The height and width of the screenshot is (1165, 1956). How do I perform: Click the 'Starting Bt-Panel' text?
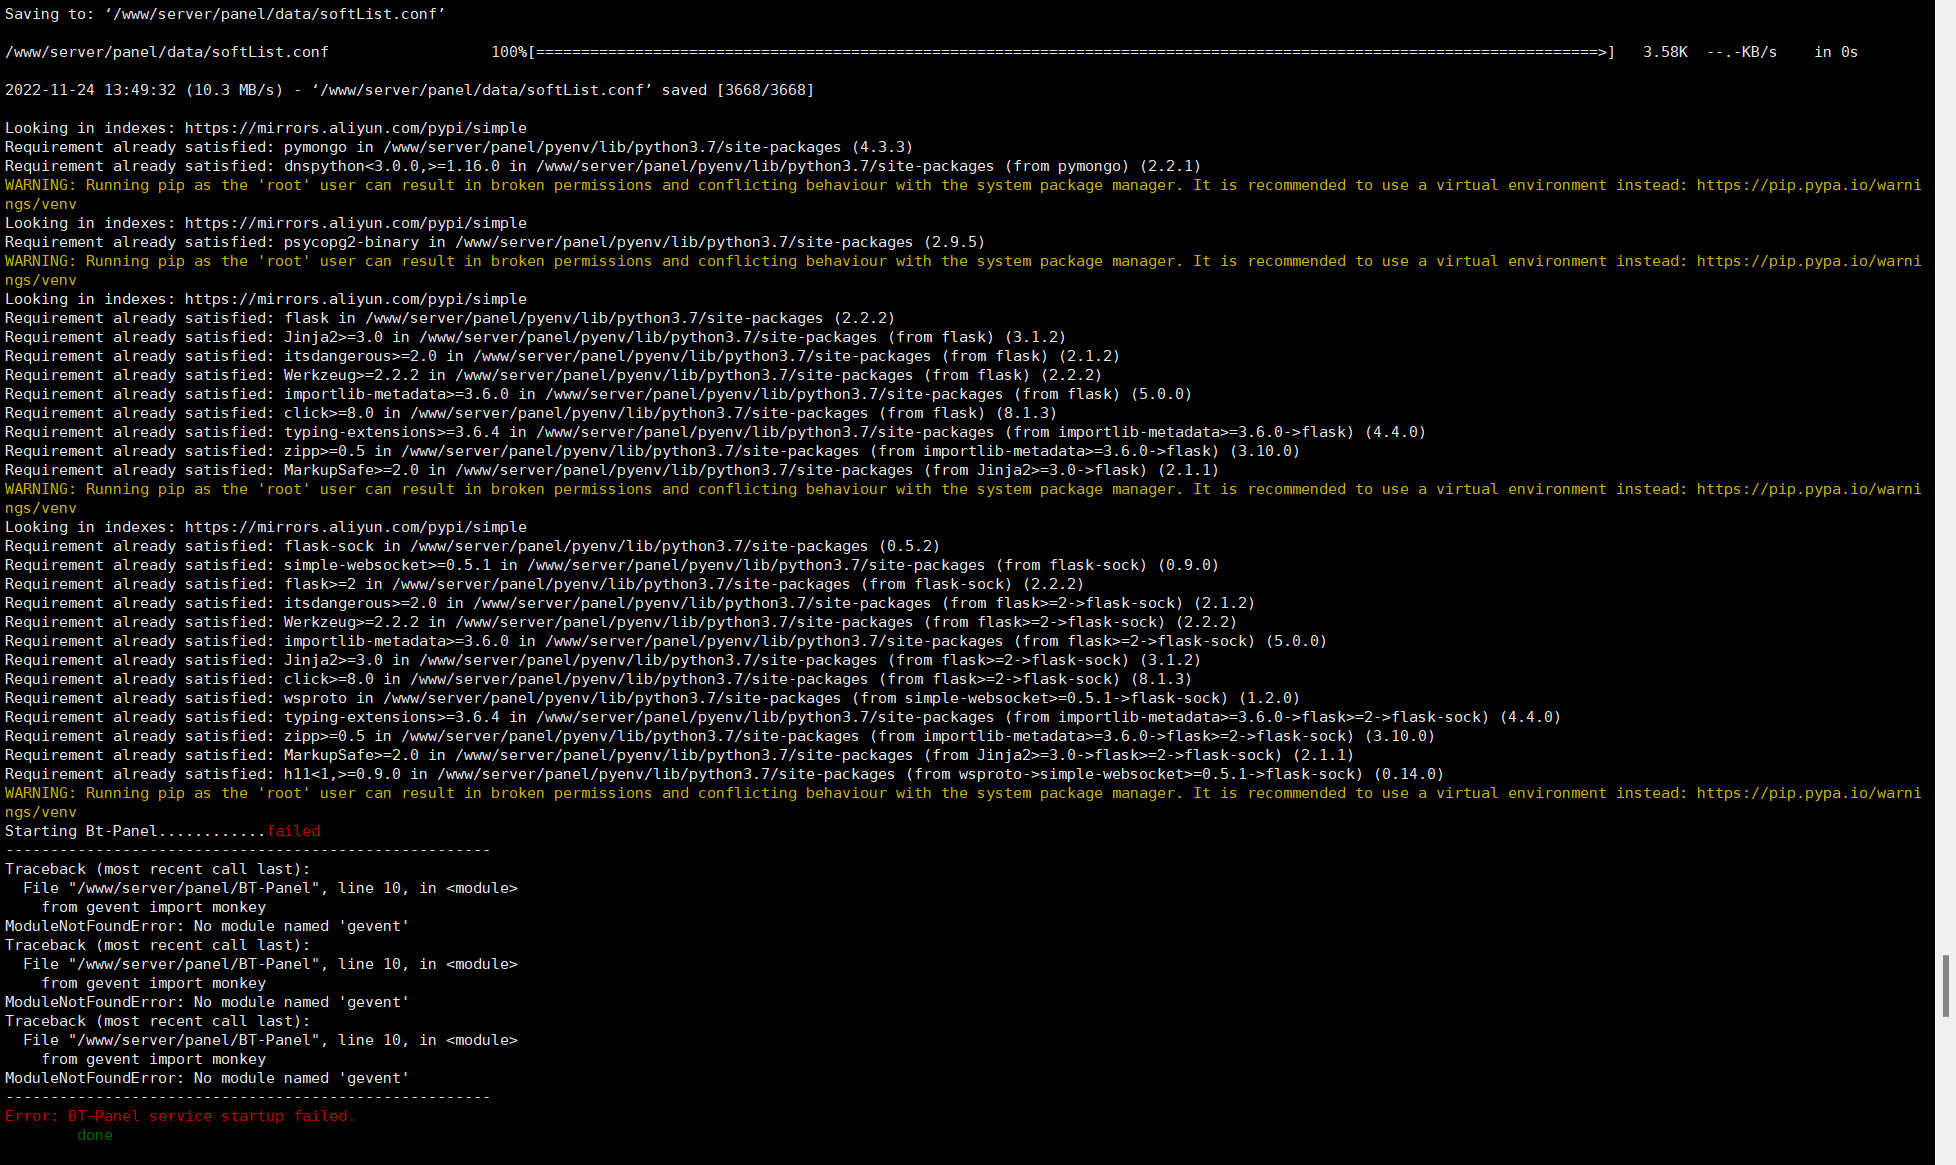click(81, 831)
